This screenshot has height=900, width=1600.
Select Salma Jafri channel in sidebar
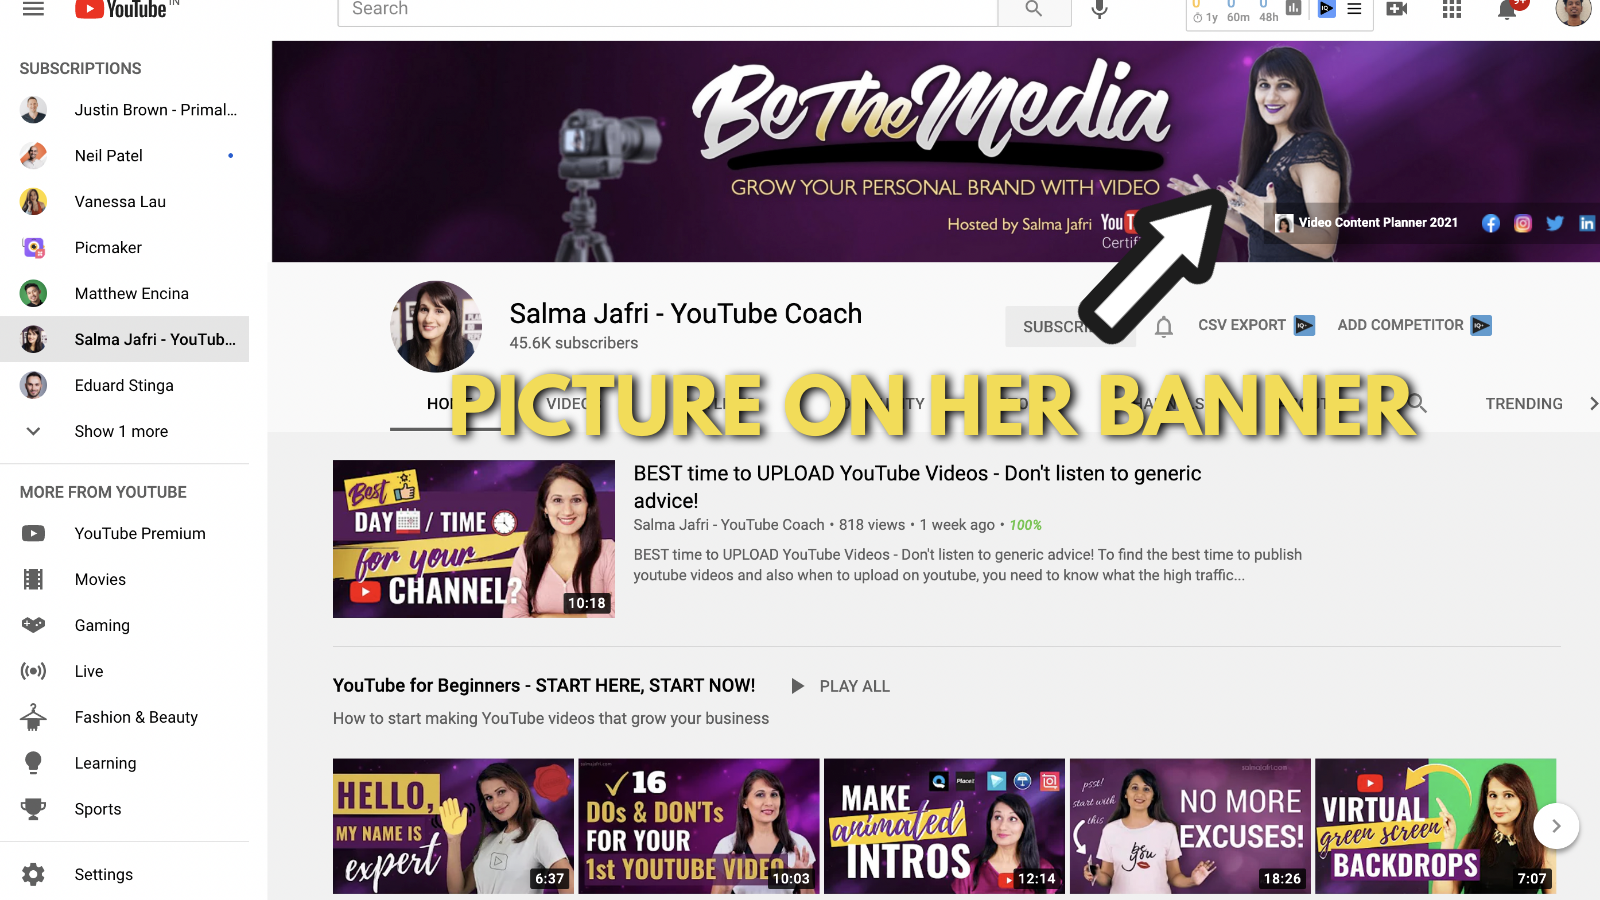tap(125, 340)
